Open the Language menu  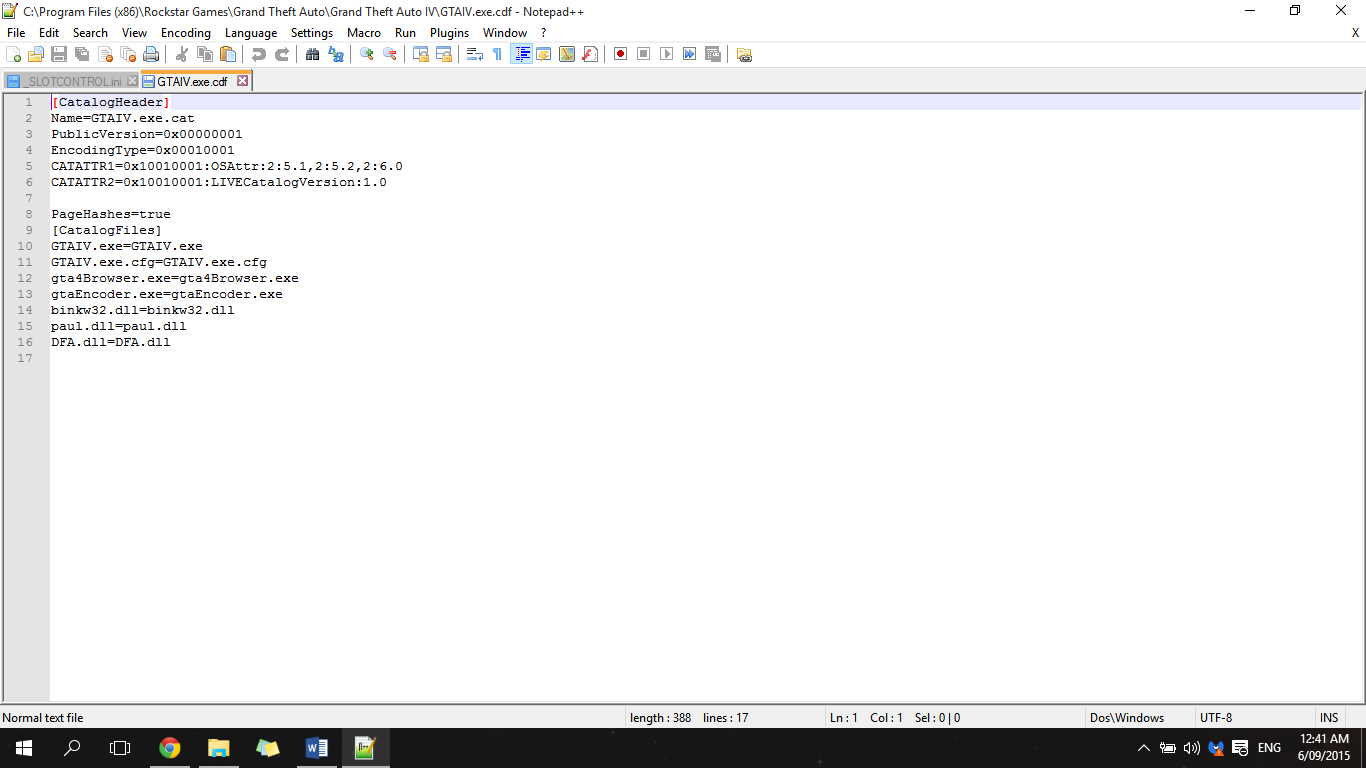251,33
